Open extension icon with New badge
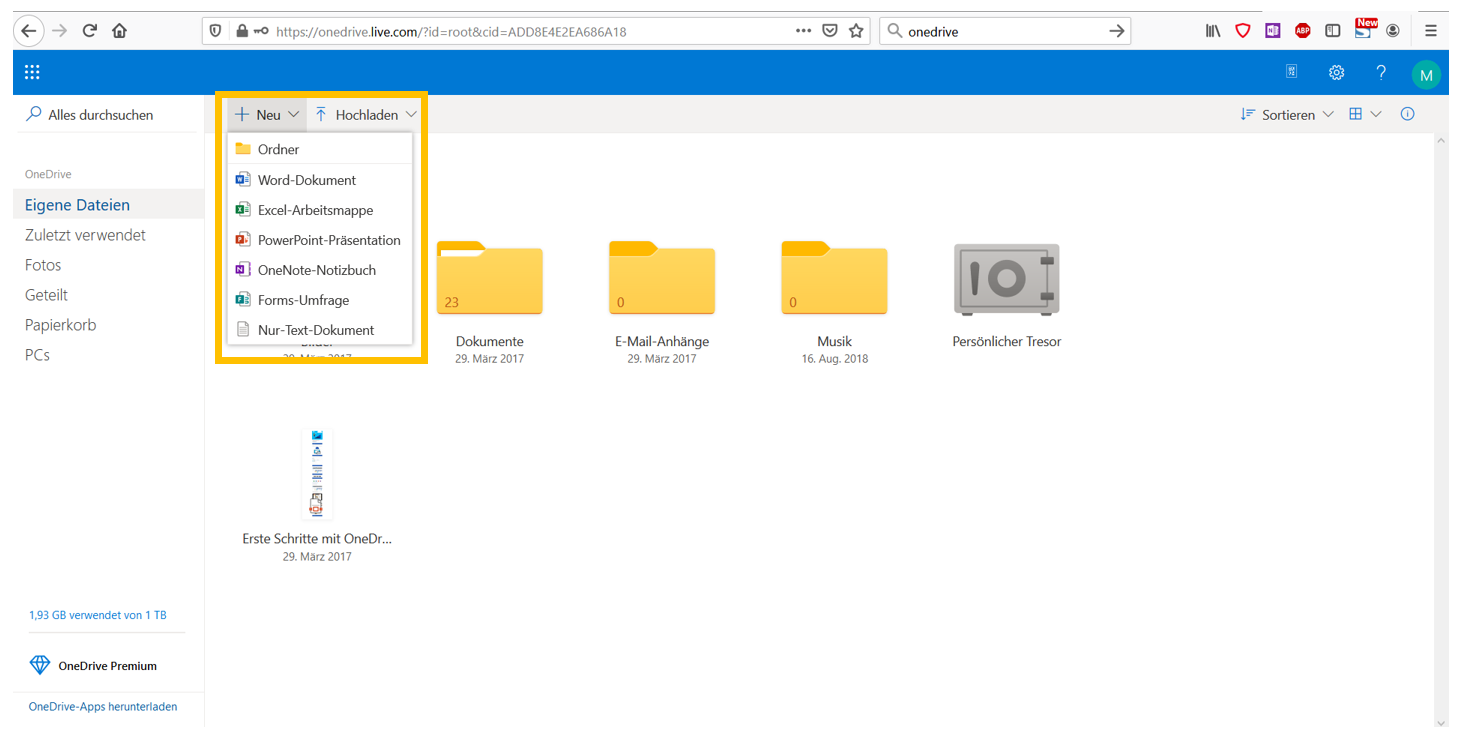 pyautogui.click(x=1364, y=28)
